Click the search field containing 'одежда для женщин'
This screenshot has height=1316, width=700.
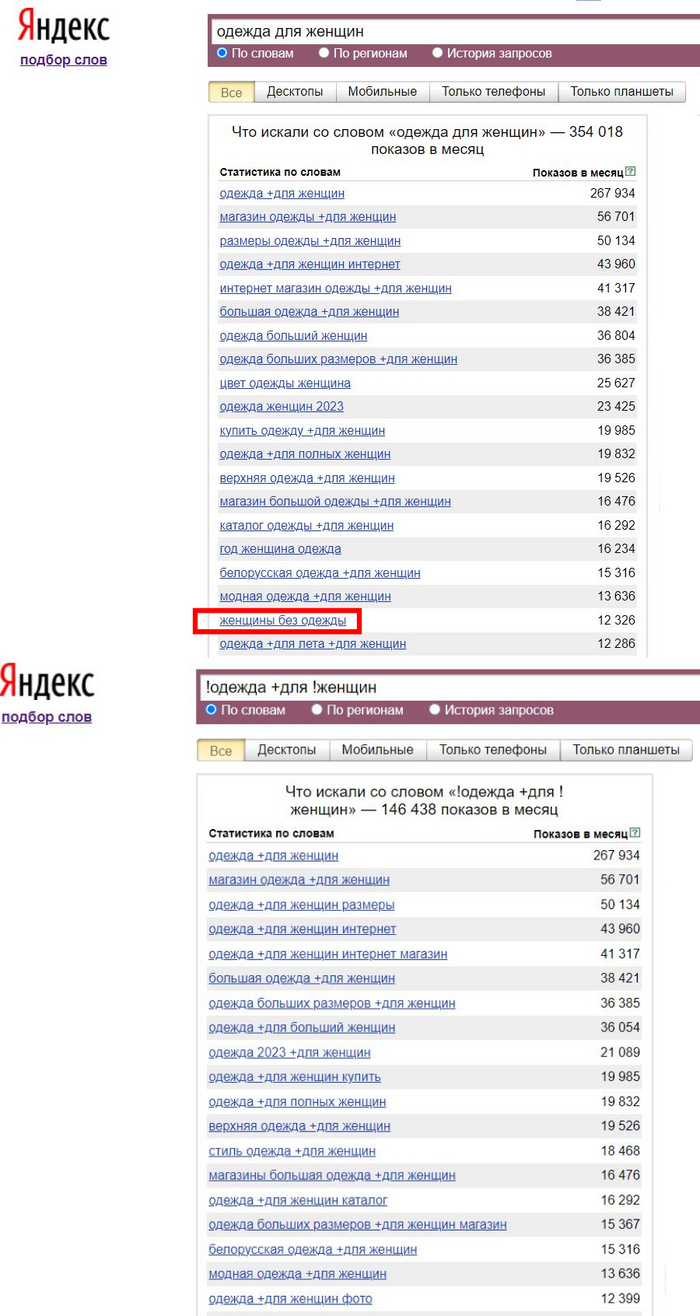pyautogui.click(x=450, y=31)
